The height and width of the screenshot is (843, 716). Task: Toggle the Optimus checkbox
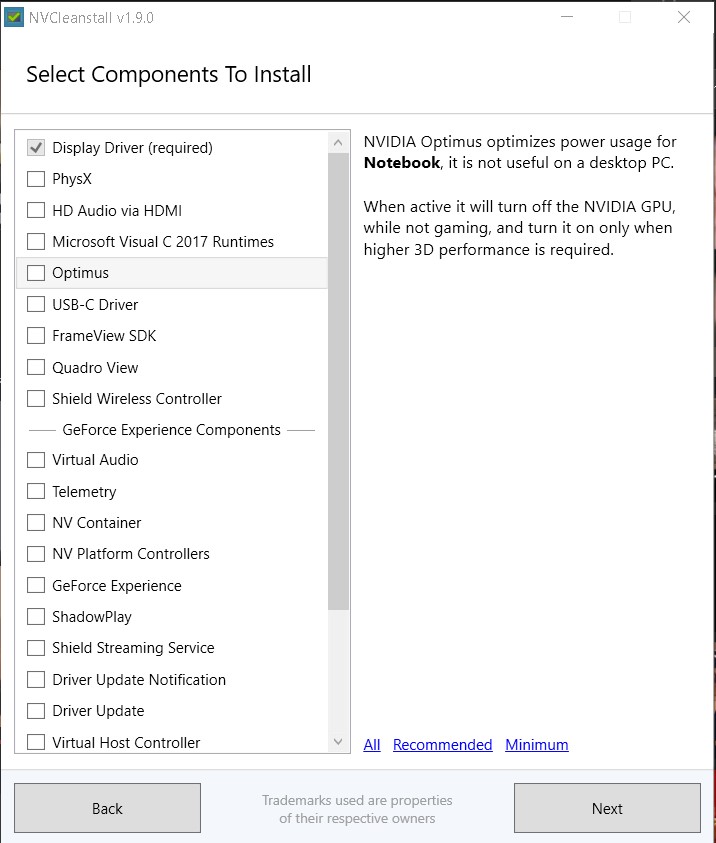click(36, 273)
